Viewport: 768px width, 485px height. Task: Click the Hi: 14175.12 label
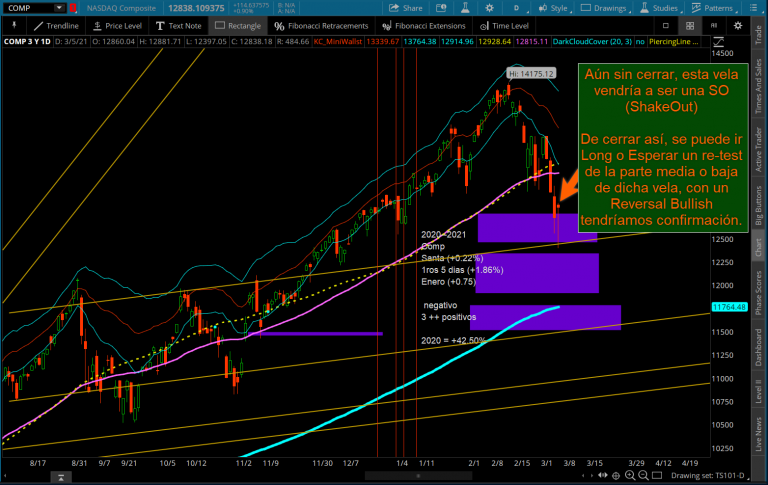pos(531,73)
